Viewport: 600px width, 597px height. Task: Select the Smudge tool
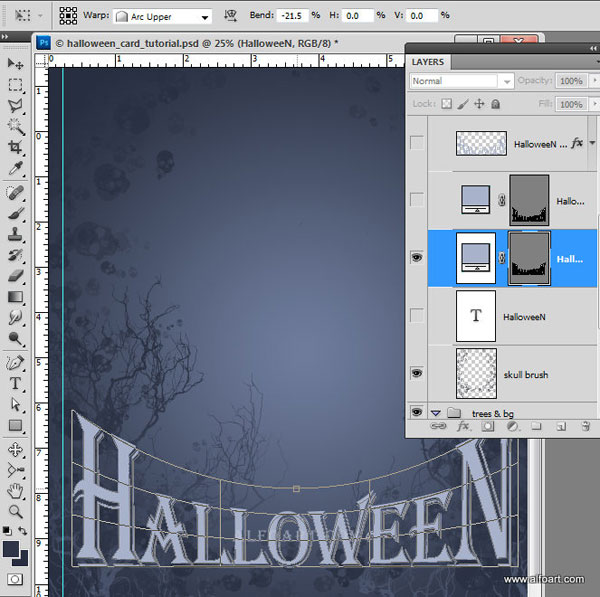pos(15,317)
